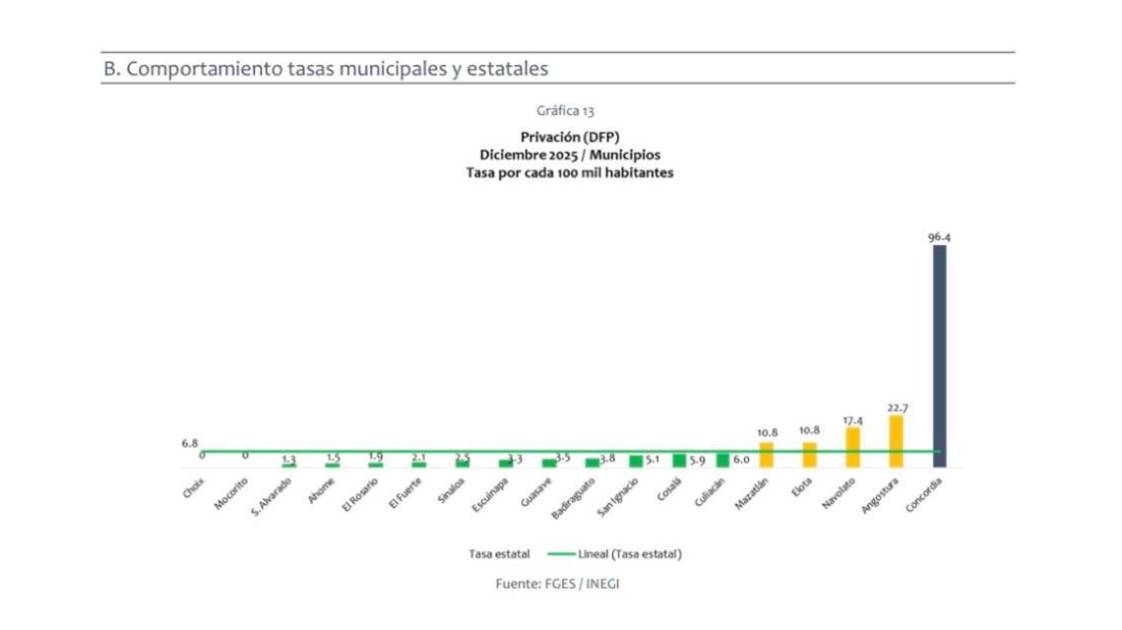Click the 96.4 value label

pyautogui.click(x=939, y=237)
